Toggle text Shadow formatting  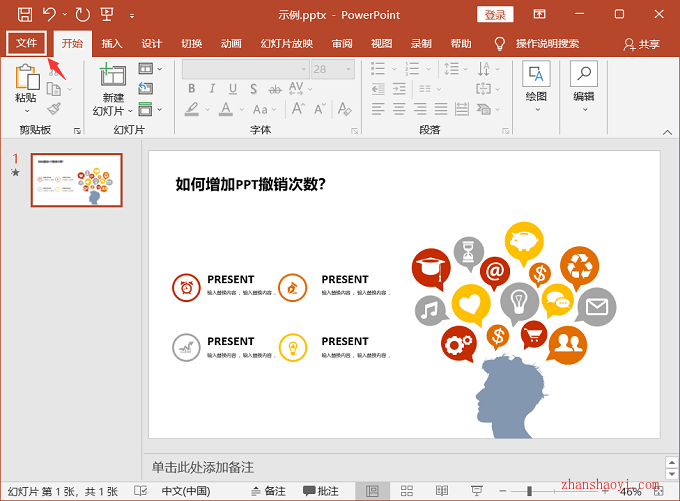coord(254,89)
